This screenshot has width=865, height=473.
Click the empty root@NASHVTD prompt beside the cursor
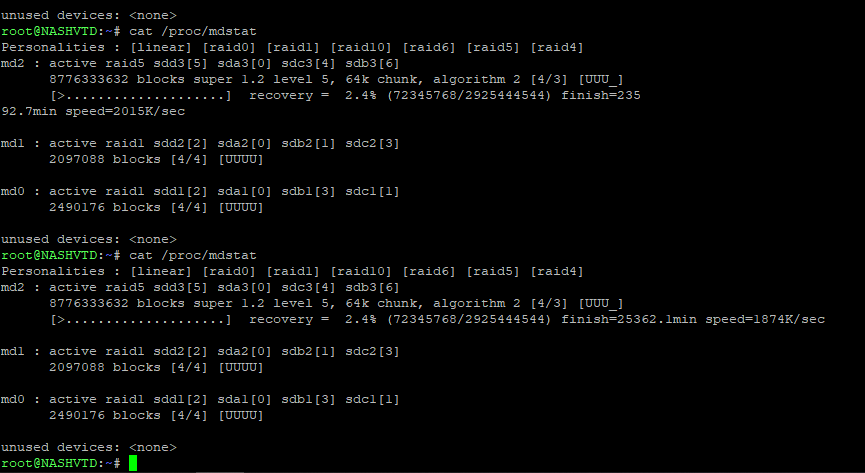tap(61, 464)
